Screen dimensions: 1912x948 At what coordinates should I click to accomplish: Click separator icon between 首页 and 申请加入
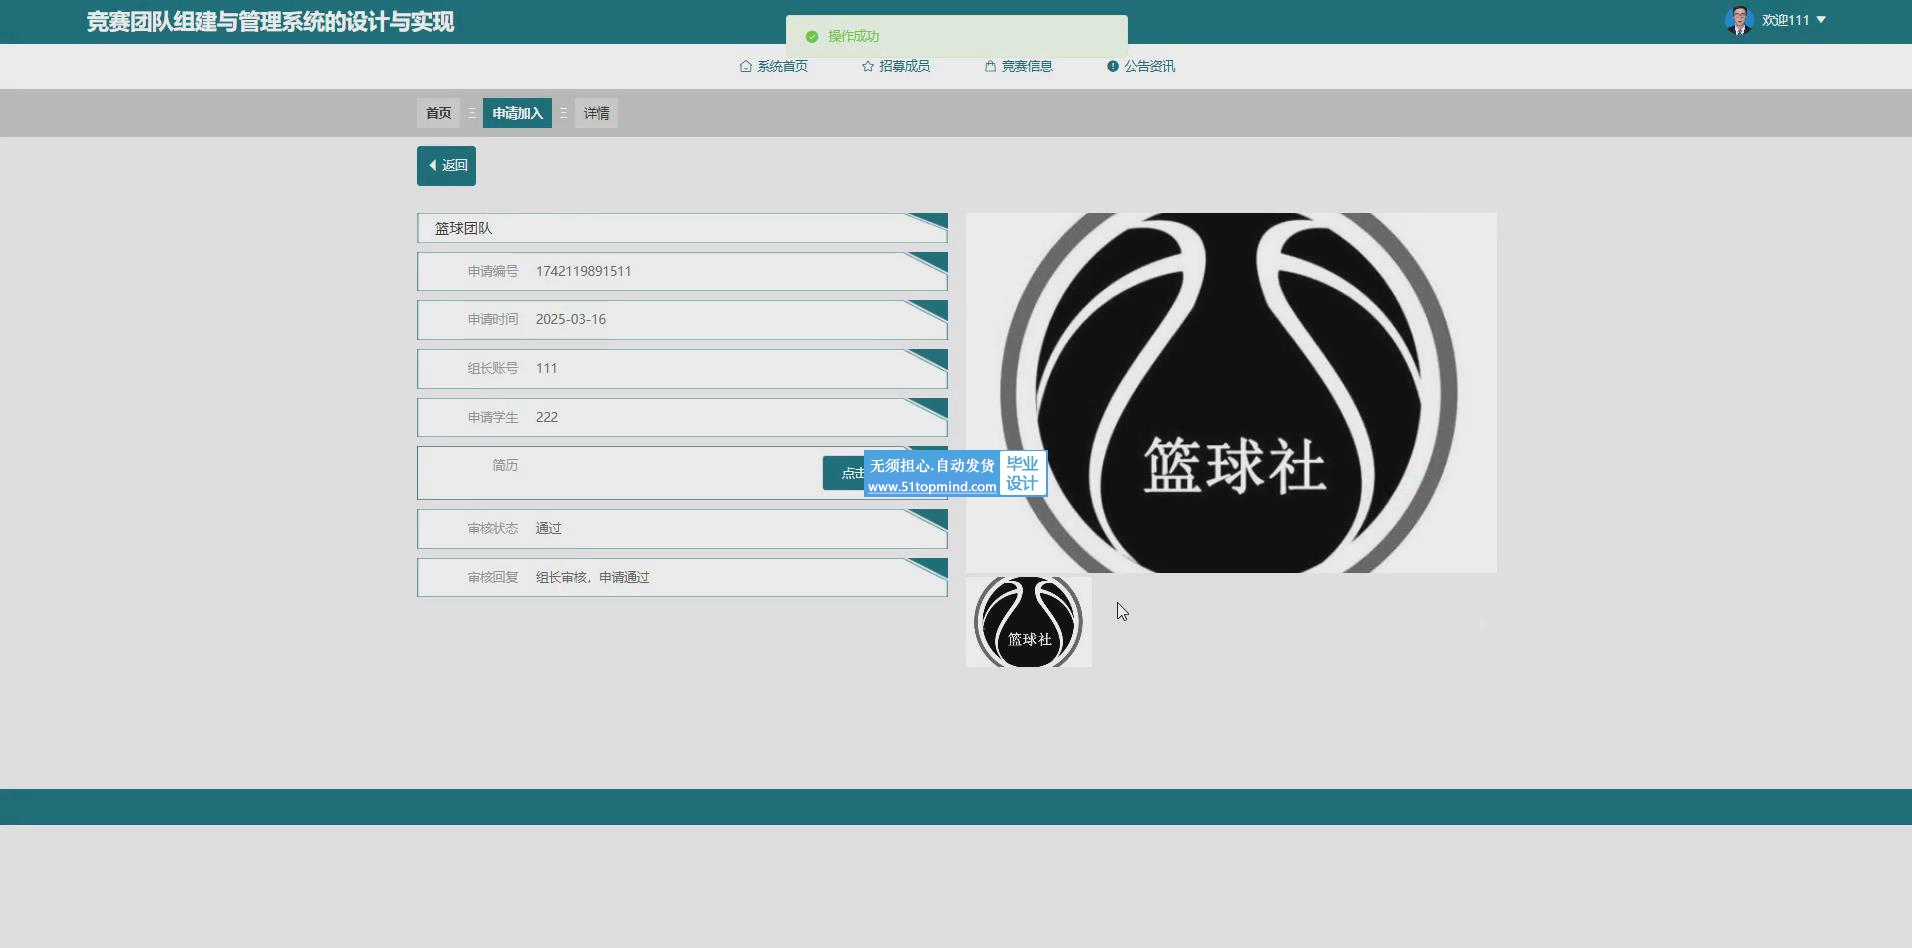(x=471, y=113)
